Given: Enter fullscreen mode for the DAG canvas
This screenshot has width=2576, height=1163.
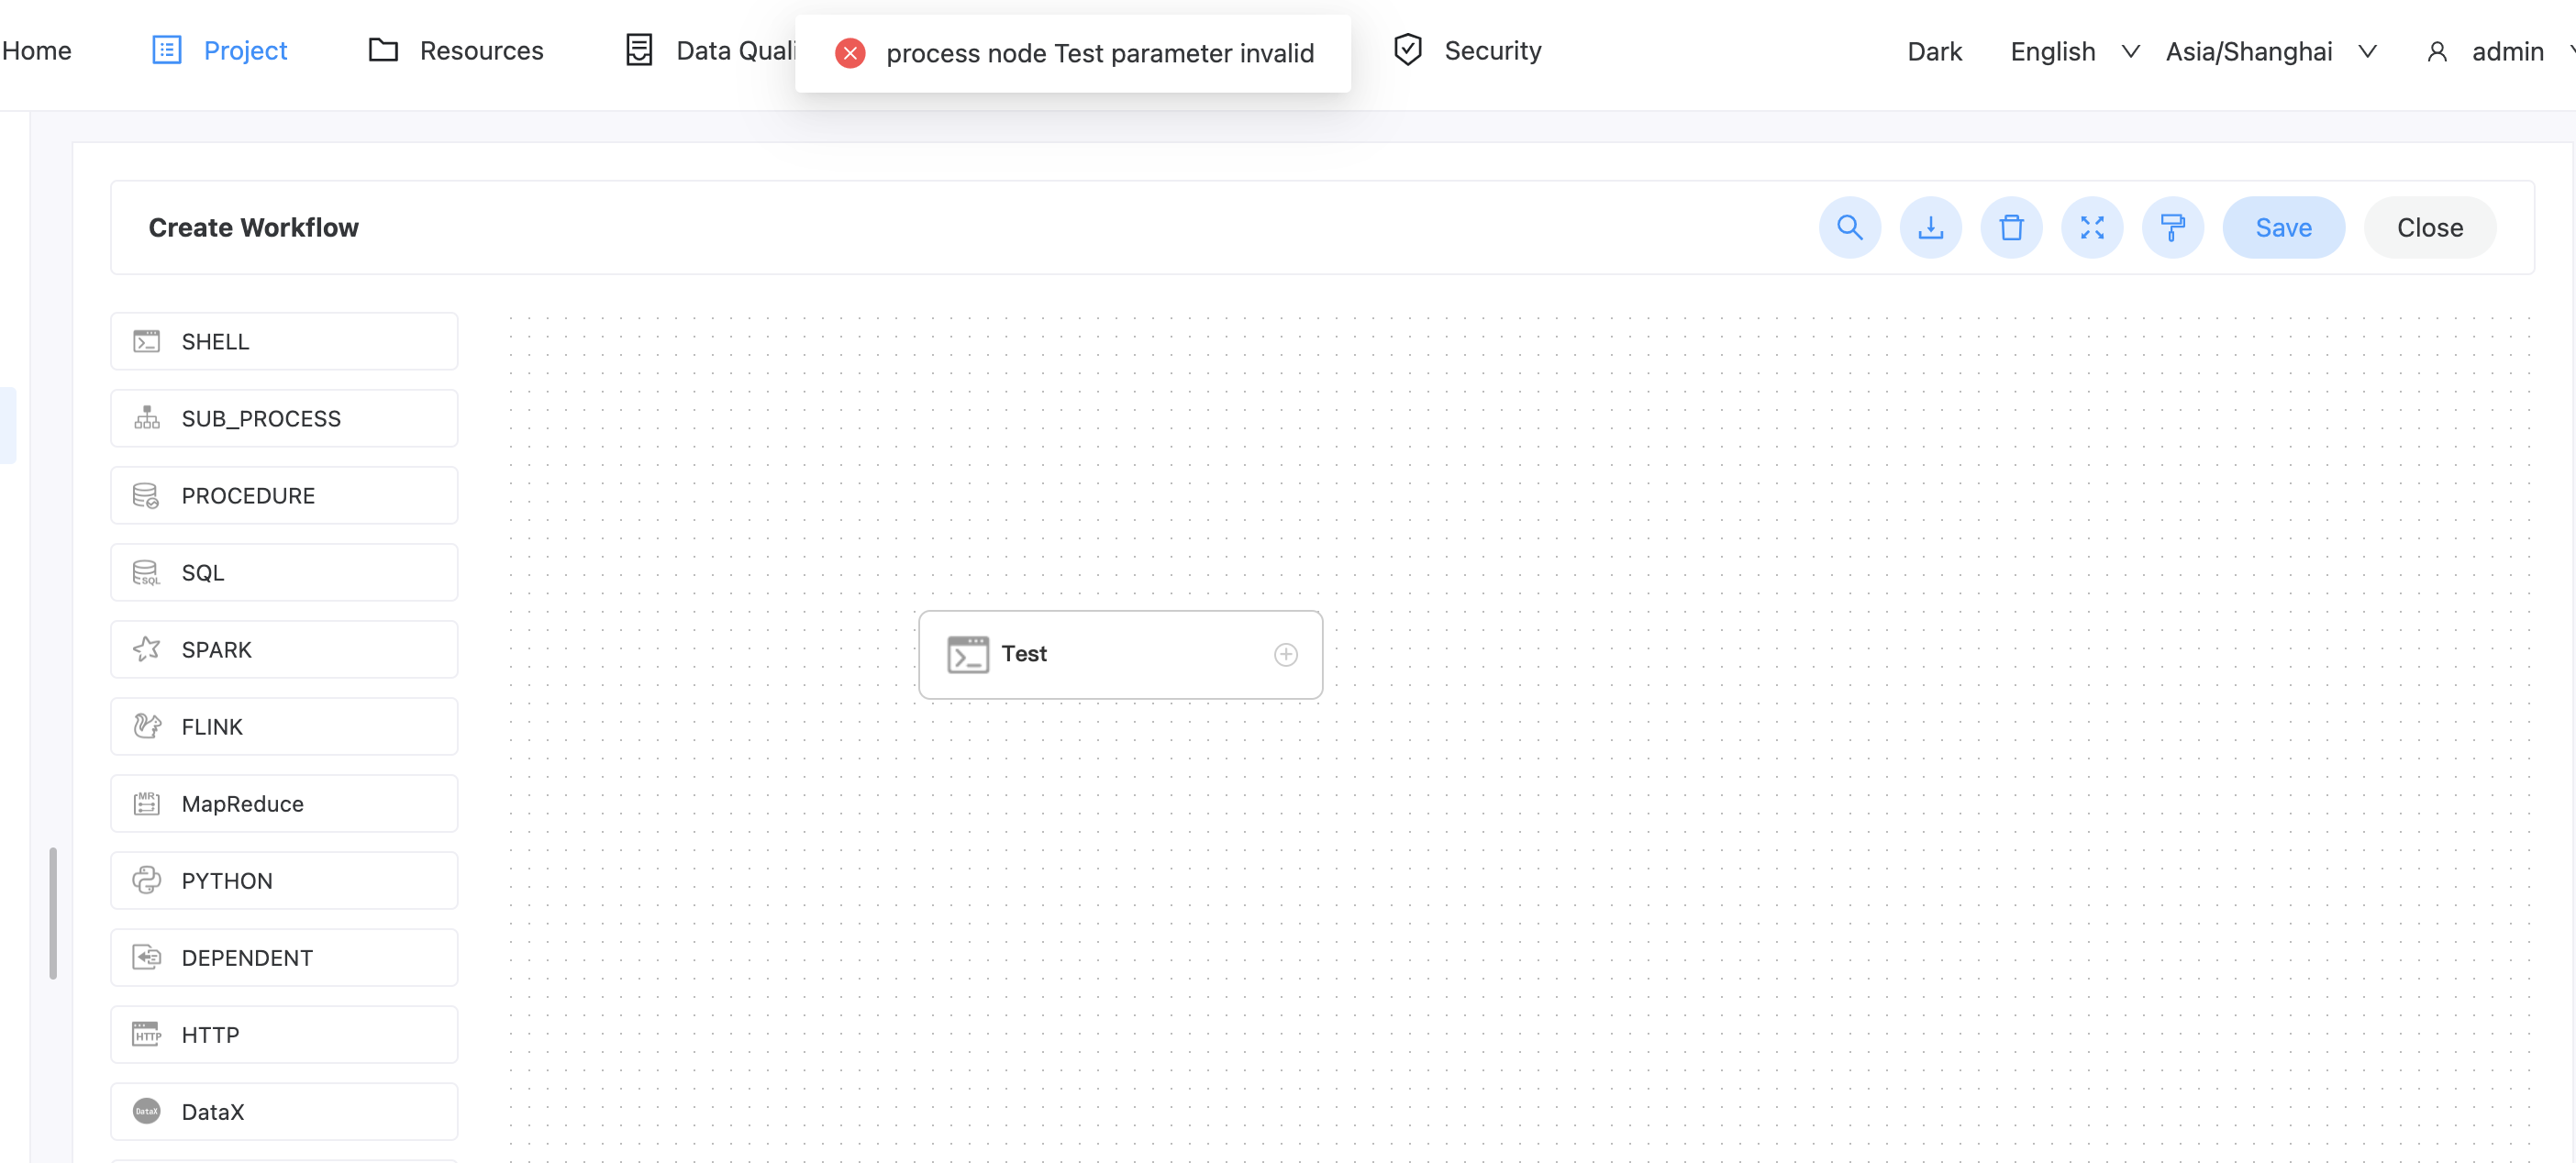Looking at the screenshot, I should click(2093, 227).
